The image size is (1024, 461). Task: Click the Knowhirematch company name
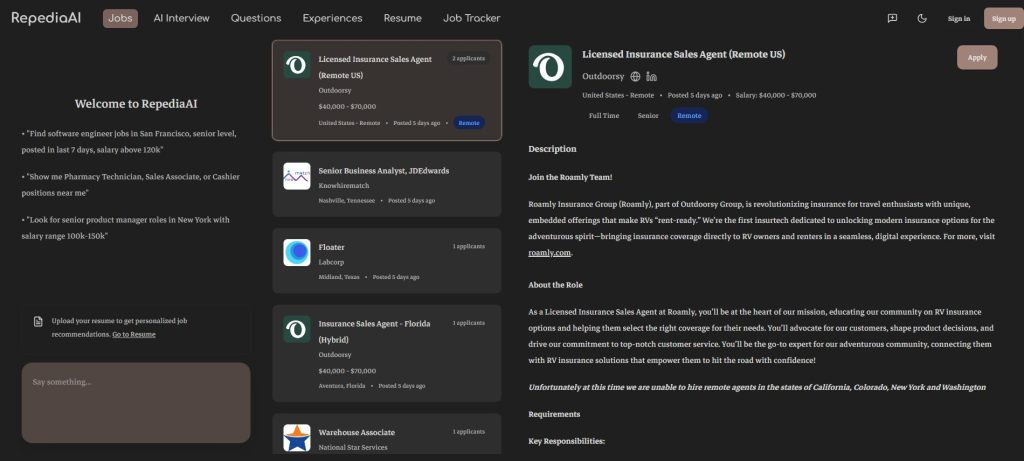coord(342,185)
